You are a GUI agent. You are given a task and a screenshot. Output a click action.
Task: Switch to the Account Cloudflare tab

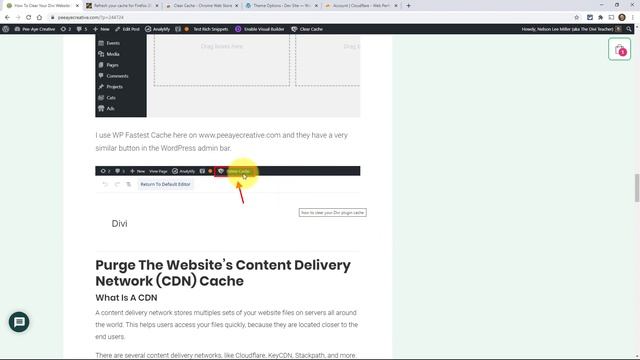pos(360,6)
